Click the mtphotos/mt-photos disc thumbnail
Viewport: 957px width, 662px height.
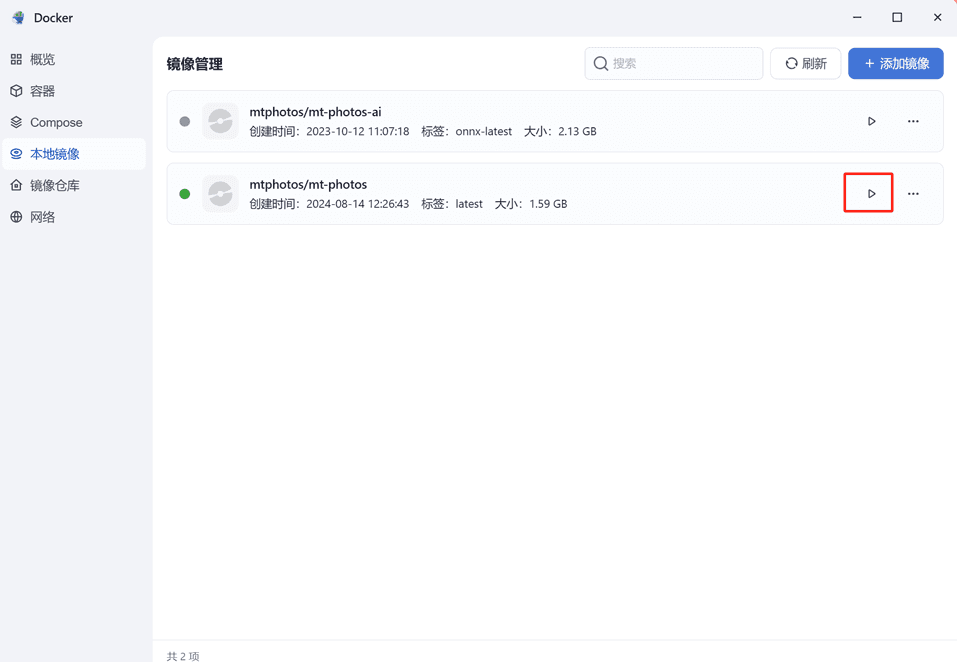tap(220, 194)
